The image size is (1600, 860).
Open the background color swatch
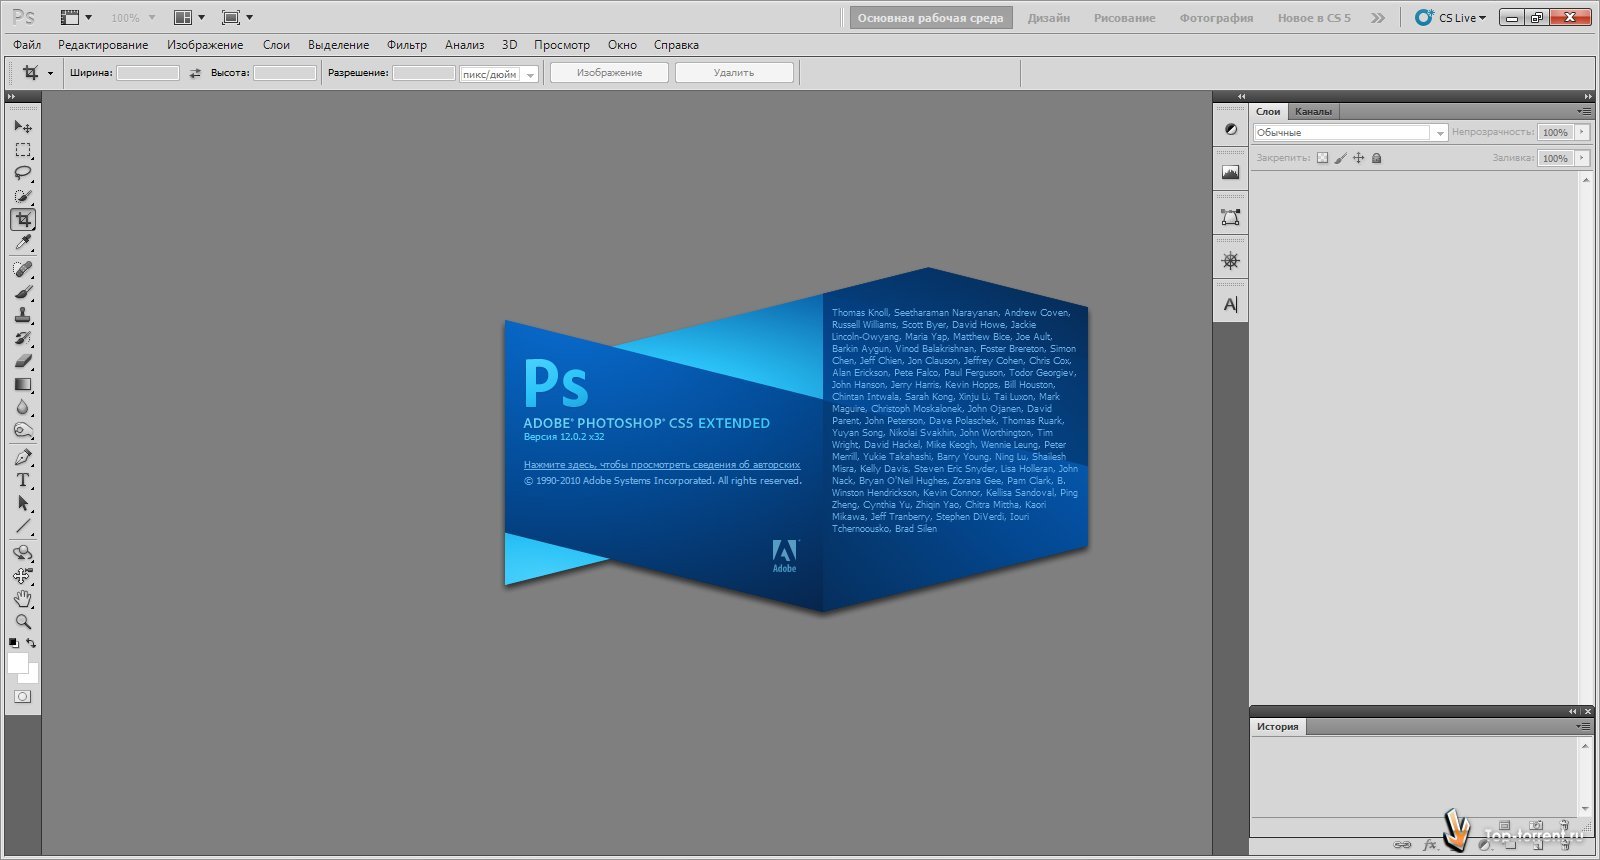[x=32, y=677]
